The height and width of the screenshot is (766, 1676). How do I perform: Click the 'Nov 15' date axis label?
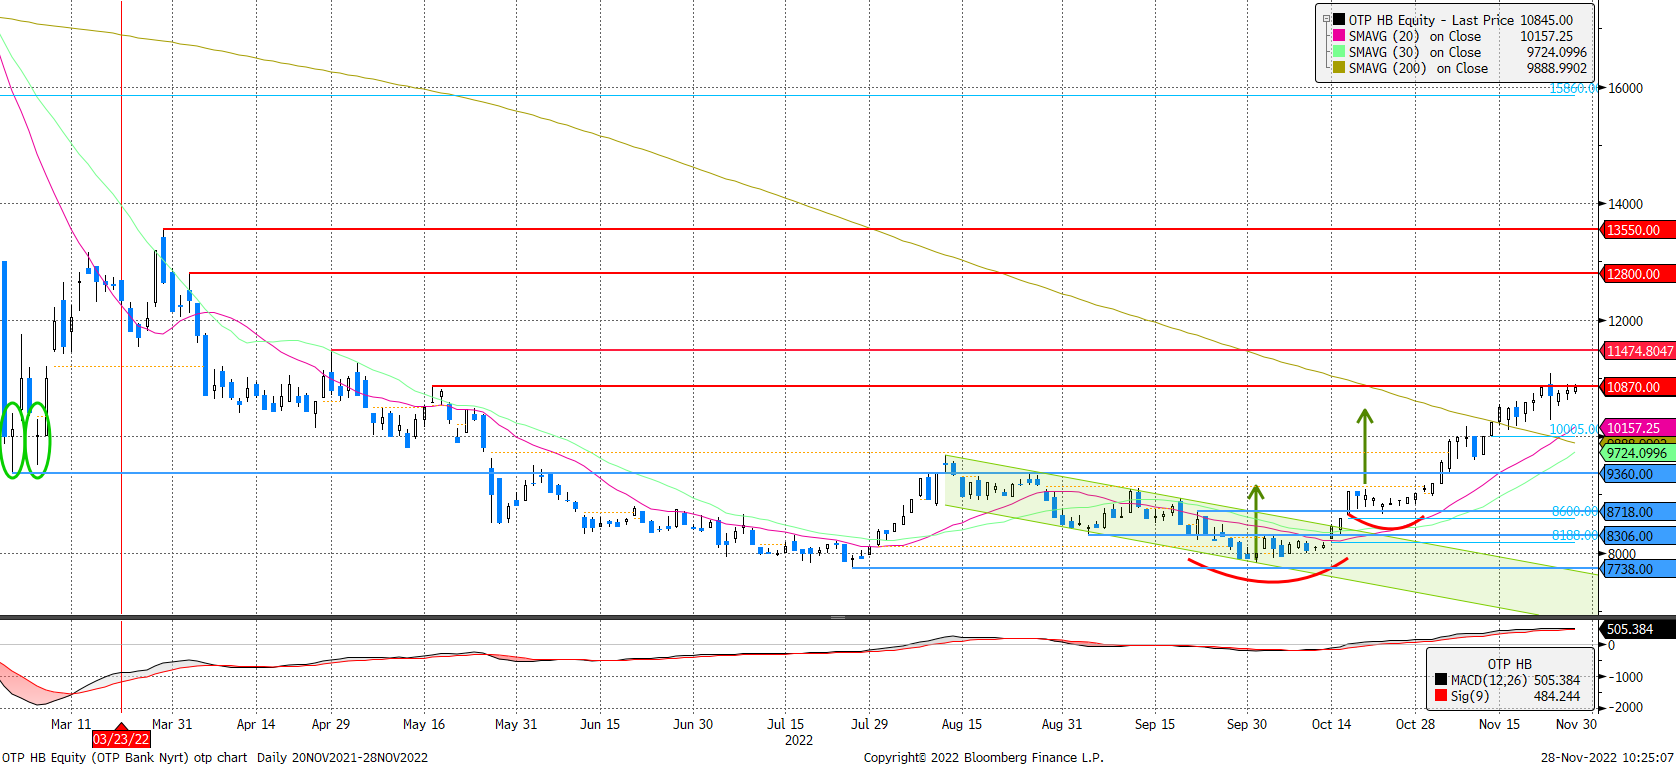[x=1499, y=724]
